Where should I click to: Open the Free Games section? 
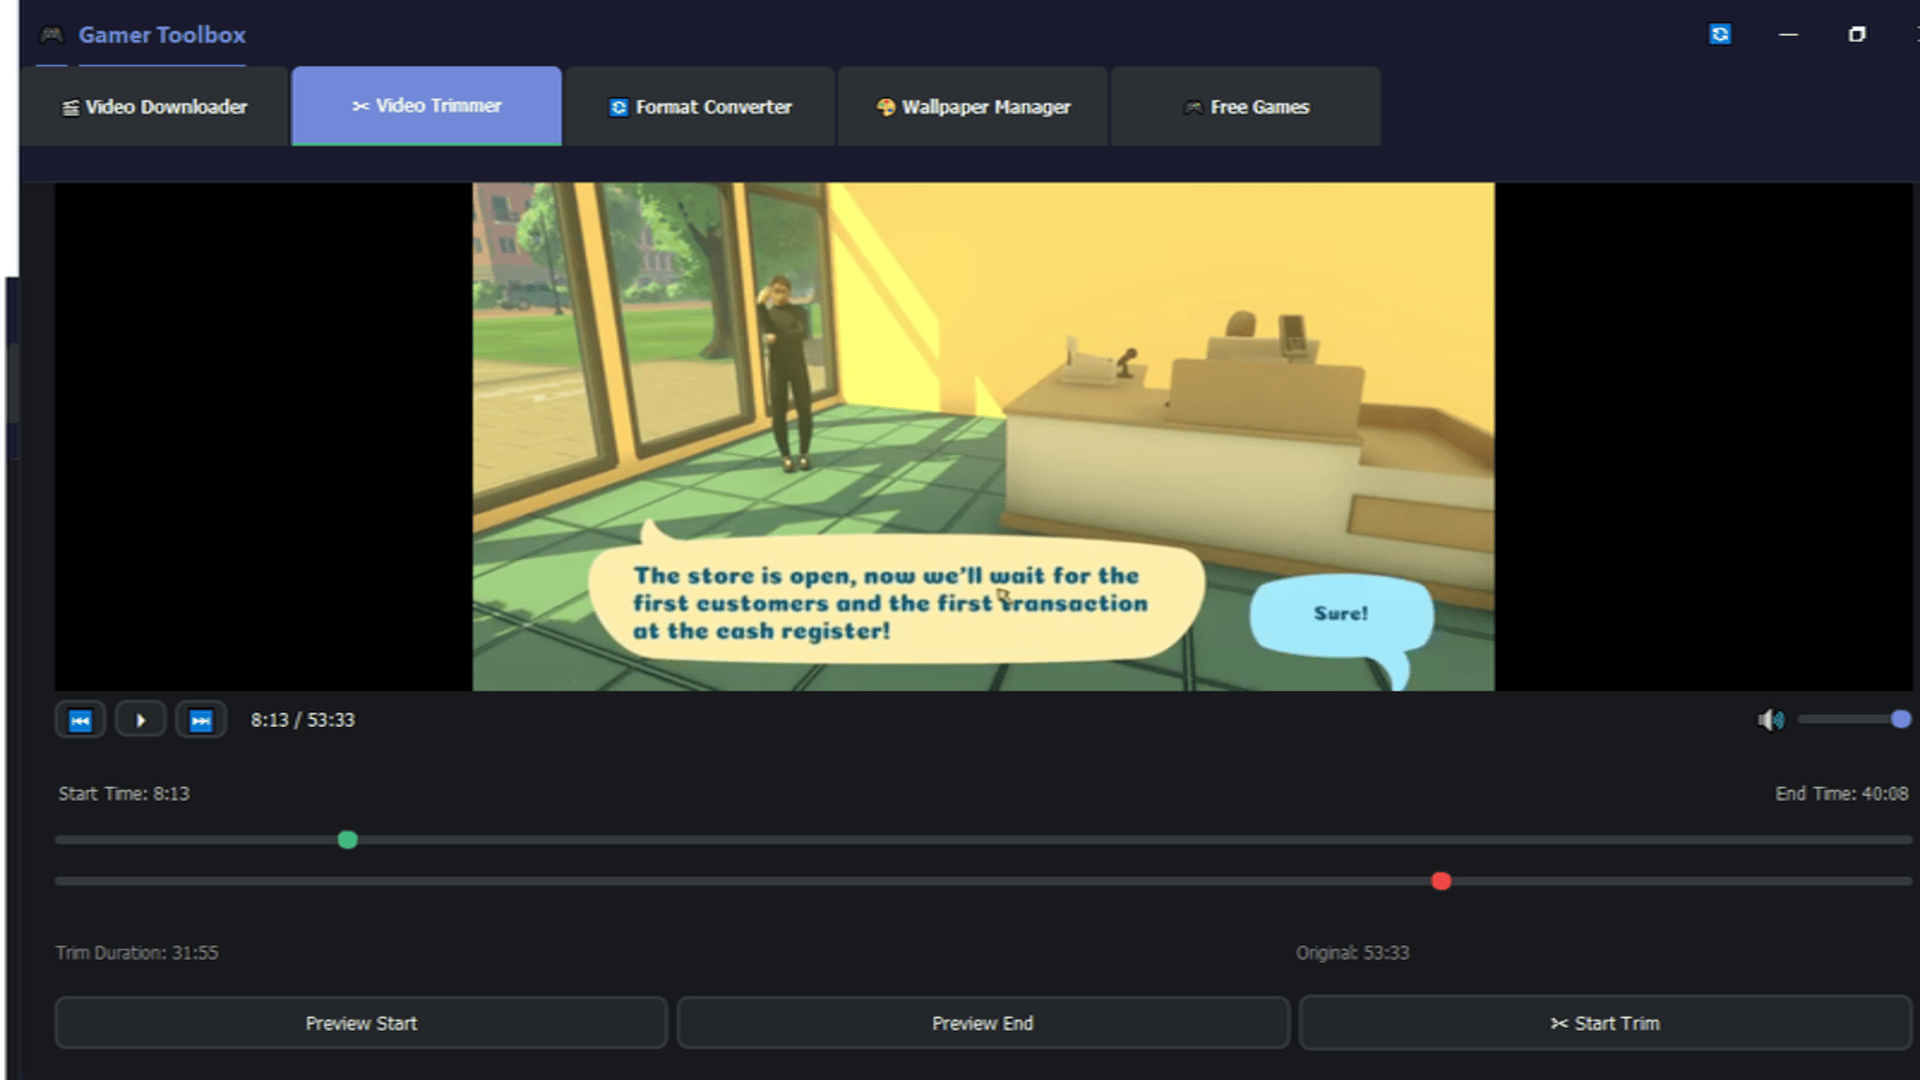coord(1246,106)
